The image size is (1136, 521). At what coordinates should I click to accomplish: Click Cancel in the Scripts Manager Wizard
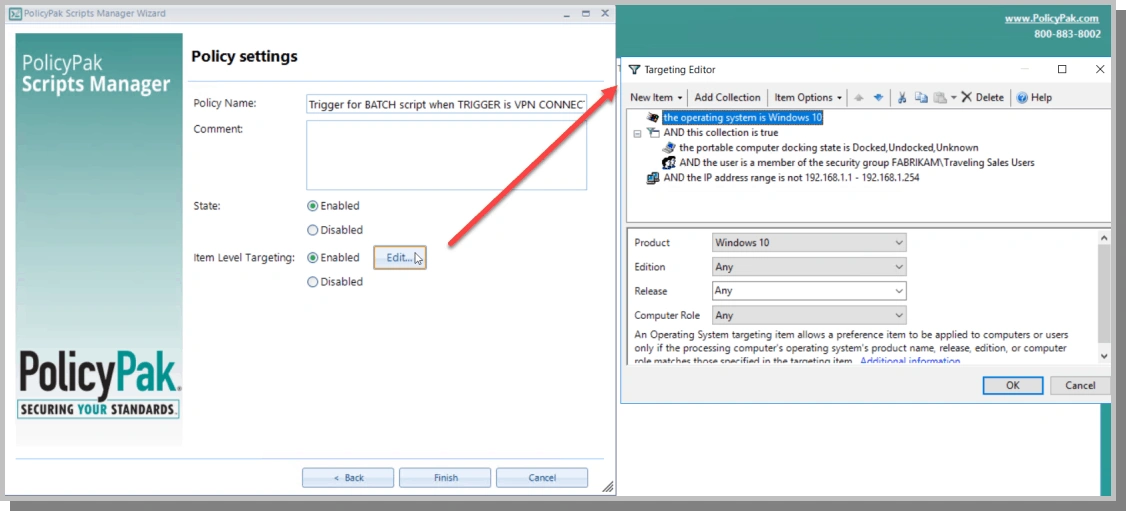pyautogui.click(x=542, y=478)
